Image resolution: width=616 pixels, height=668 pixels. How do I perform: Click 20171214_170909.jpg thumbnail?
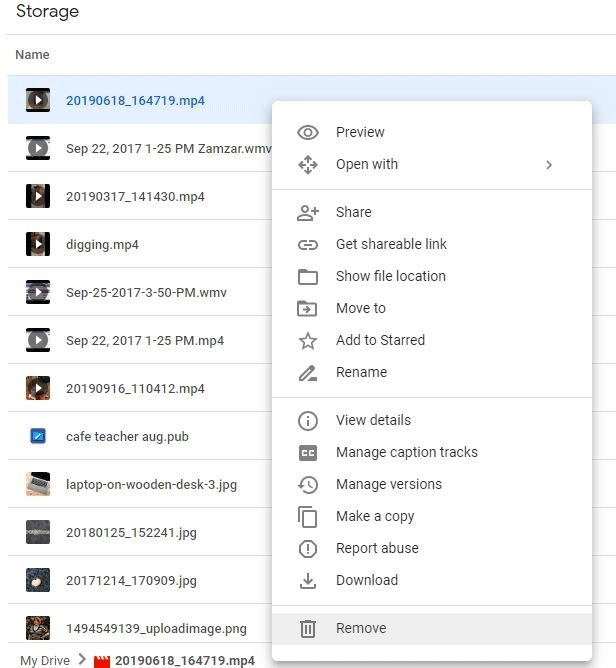pyautogui.click(x=38, y=580)
